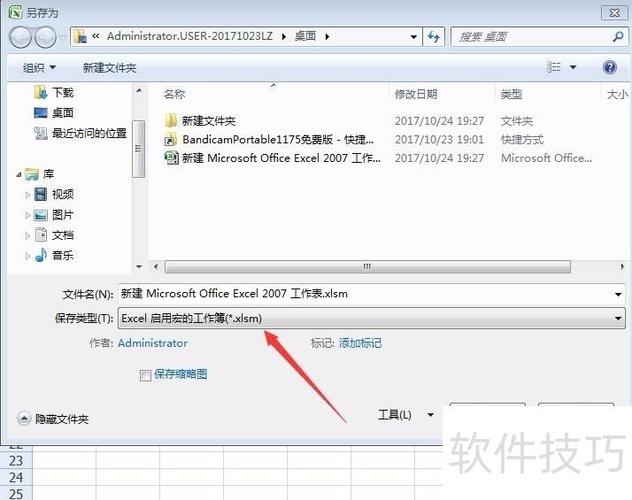Click the Back navigation arrow button
Image resolution: width=632 pixels, height=500 pixels.
pyautogui.click(x=20, y=37)
